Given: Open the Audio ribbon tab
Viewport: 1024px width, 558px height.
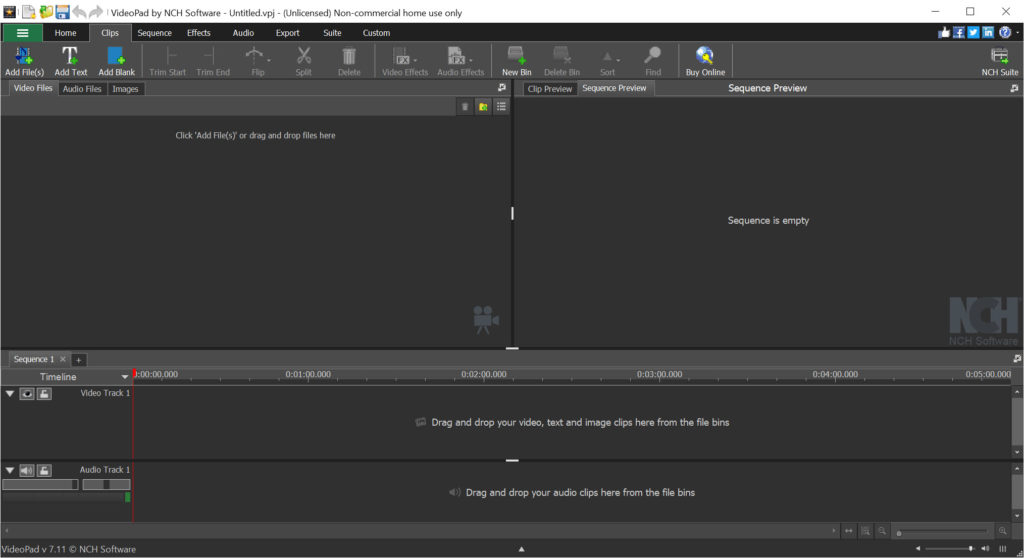Looking at the screenshot, I should pyautogui.click(x=243, y=33).
